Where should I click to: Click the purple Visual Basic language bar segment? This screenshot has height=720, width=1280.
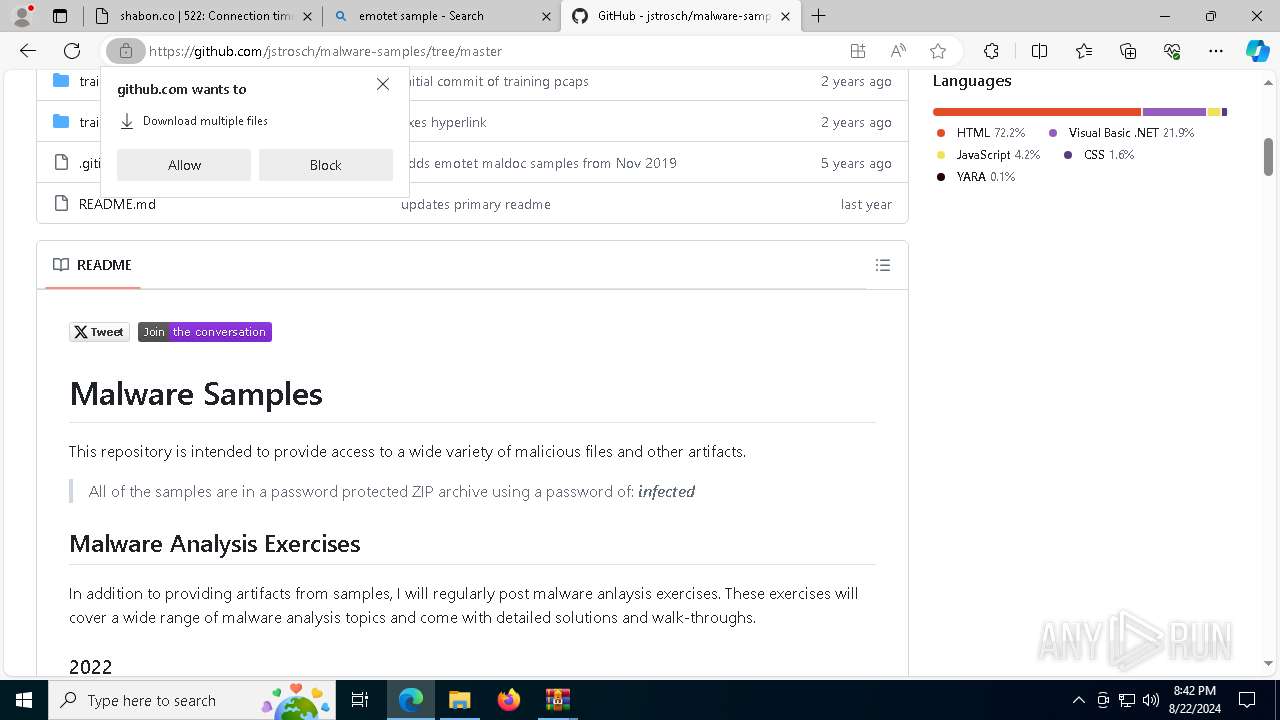pos(1174,112)
